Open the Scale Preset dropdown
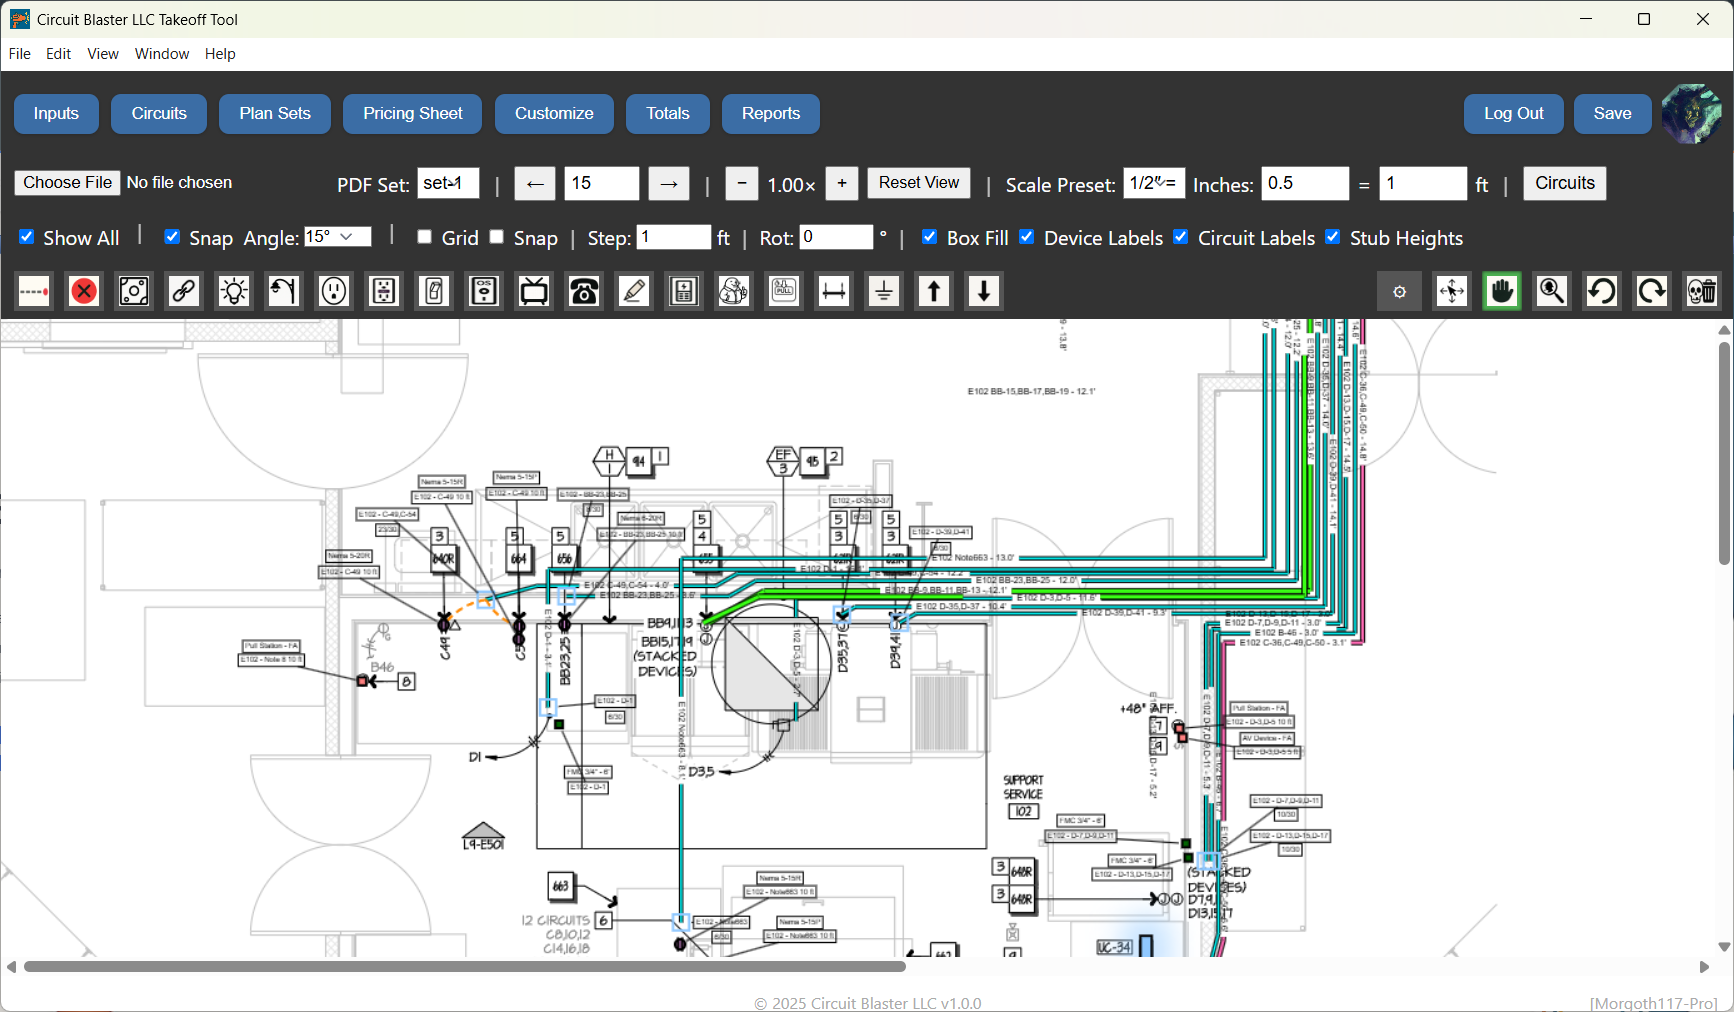This screenshot has height=1012, width=1734. [x=1153, y=183]
